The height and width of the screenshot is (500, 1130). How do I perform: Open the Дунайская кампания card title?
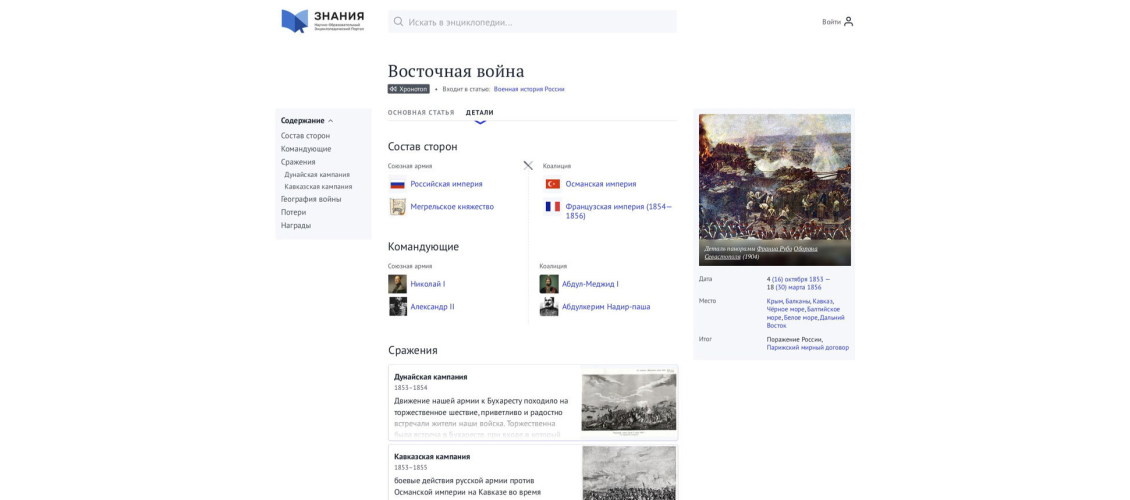click(430, 377)
